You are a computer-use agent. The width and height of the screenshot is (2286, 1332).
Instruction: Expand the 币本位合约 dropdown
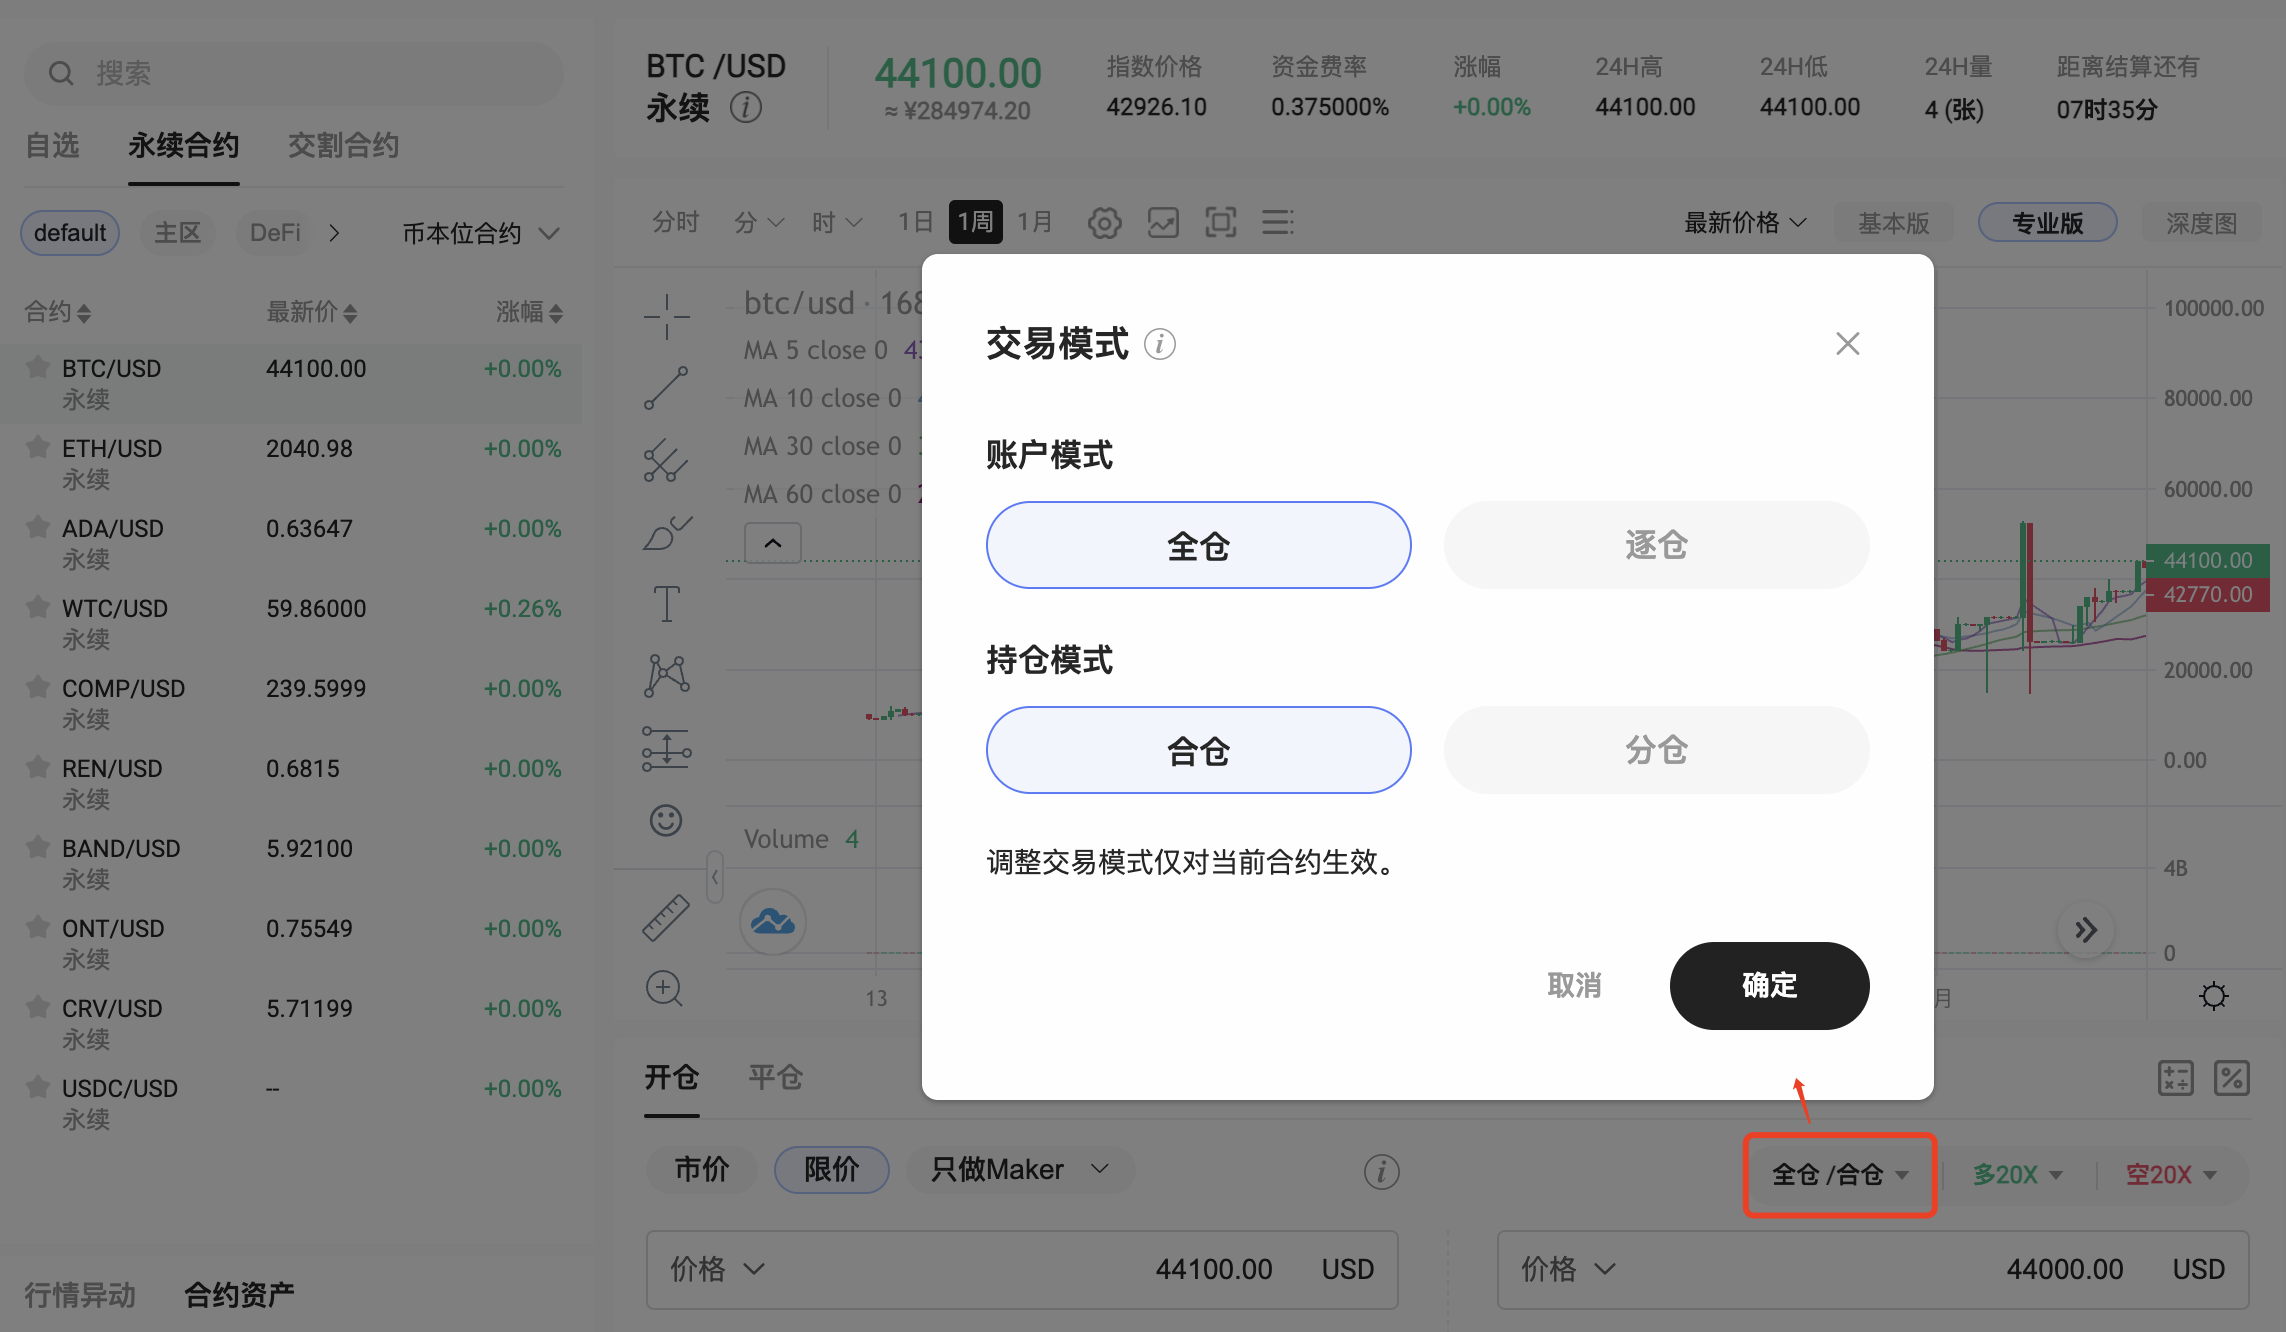coord(480,233)
